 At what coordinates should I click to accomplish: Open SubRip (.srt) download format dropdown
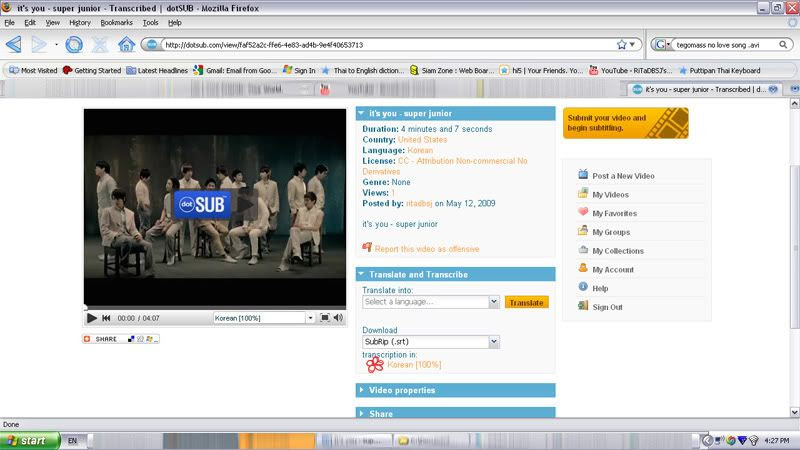tap(431, 342)
